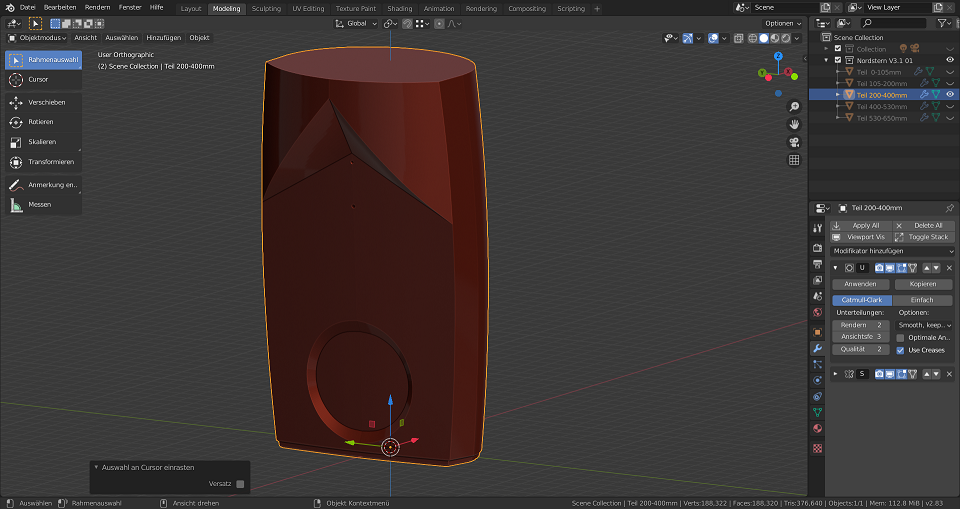Screen dimensions: 960x509
Task: Switch to the Sculpting workspace tab
Action: point(266,8)
